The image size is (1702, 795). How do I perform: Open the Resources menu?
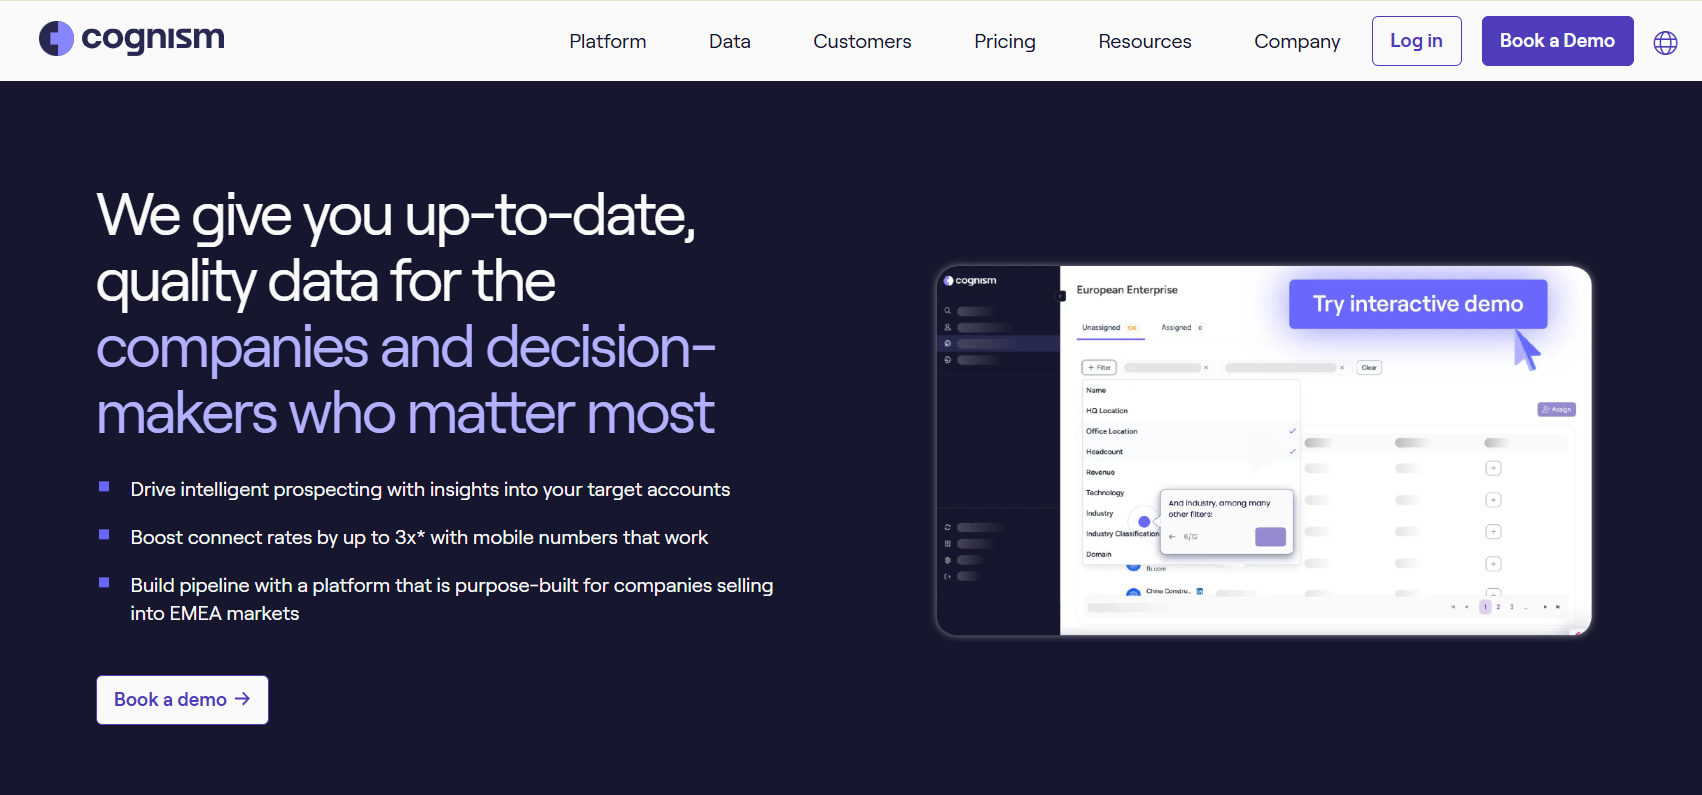[1145, 41]
